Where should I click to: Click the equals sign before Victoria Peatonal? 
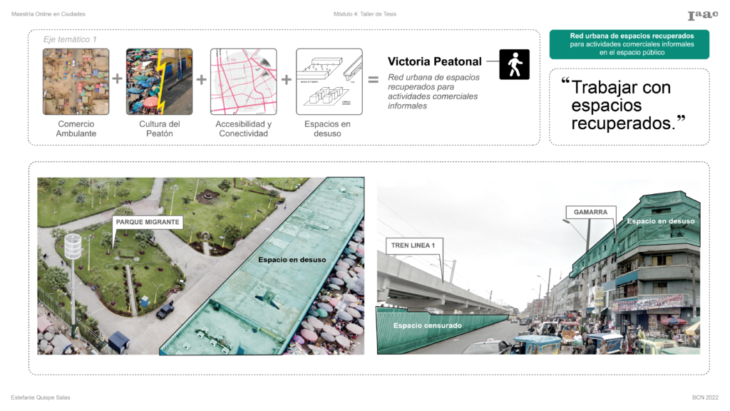click(373, 80)
